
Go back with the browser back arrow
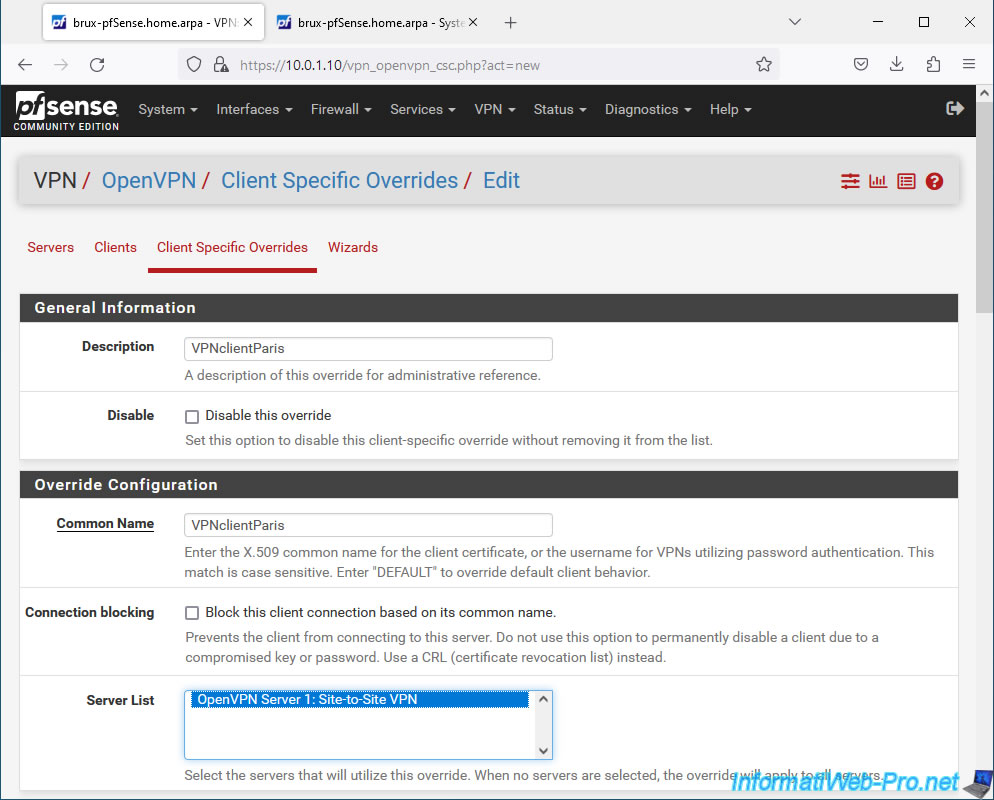tap(25, 65)
